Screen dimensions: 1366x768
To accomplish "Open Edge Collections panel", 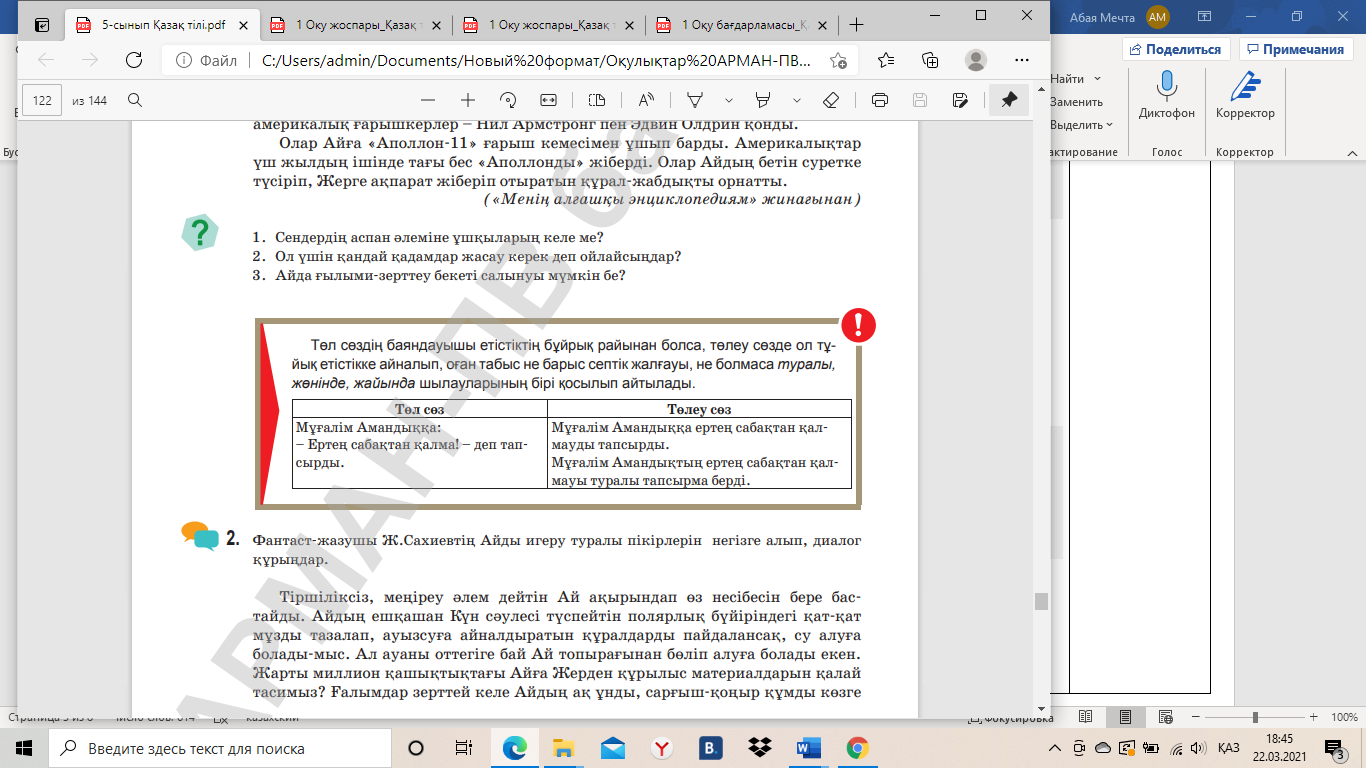I will click(930, 60).
